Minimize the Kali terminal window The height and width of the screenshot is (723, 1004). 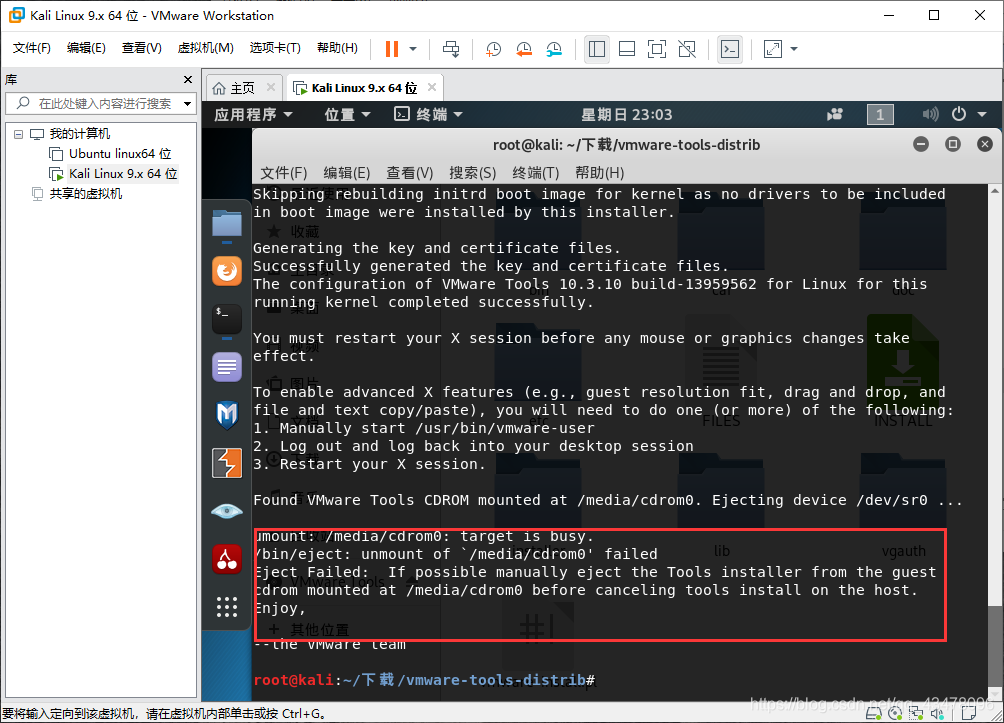click(x=921, y=144)
